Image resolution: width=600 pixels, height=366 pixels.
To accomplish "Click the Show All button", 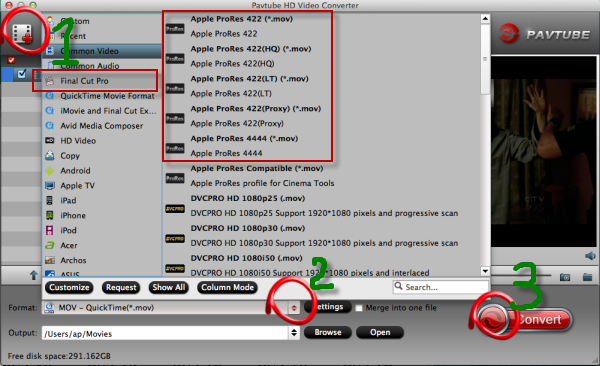I will (169, 287).
